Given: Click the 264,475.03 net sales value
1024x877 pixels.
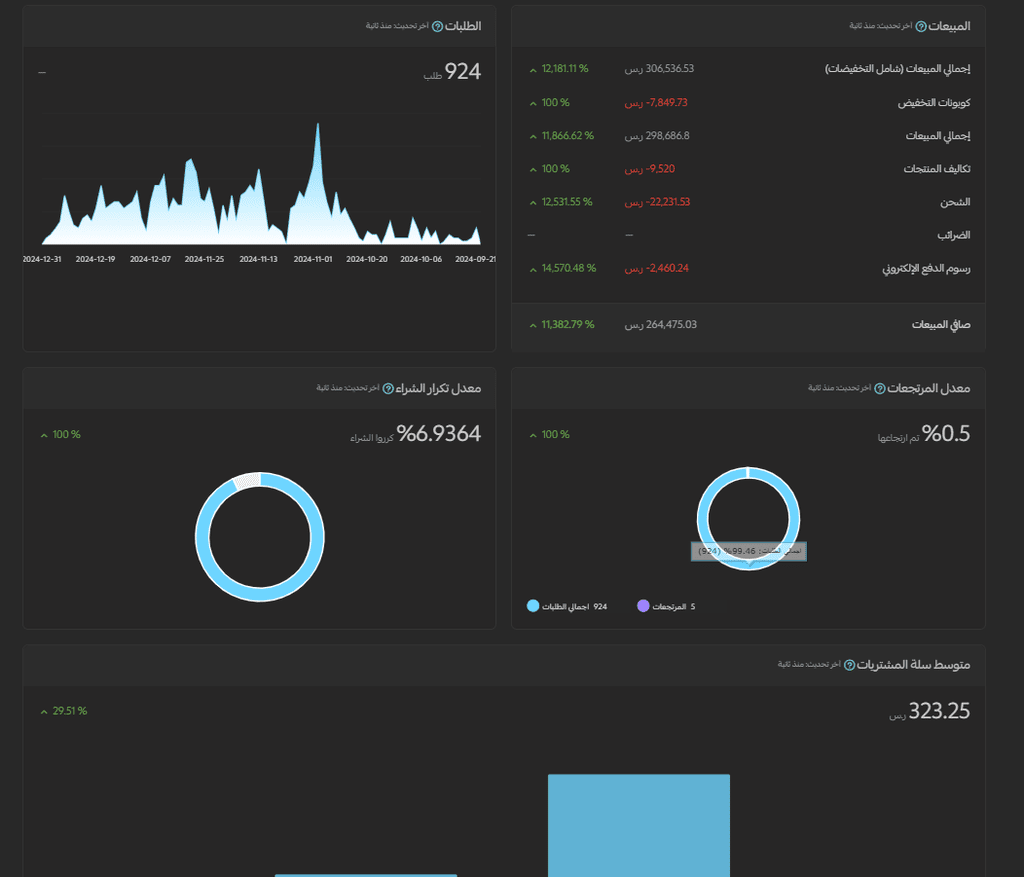Looking at the screenshot, I should click(x=660, y=325).
